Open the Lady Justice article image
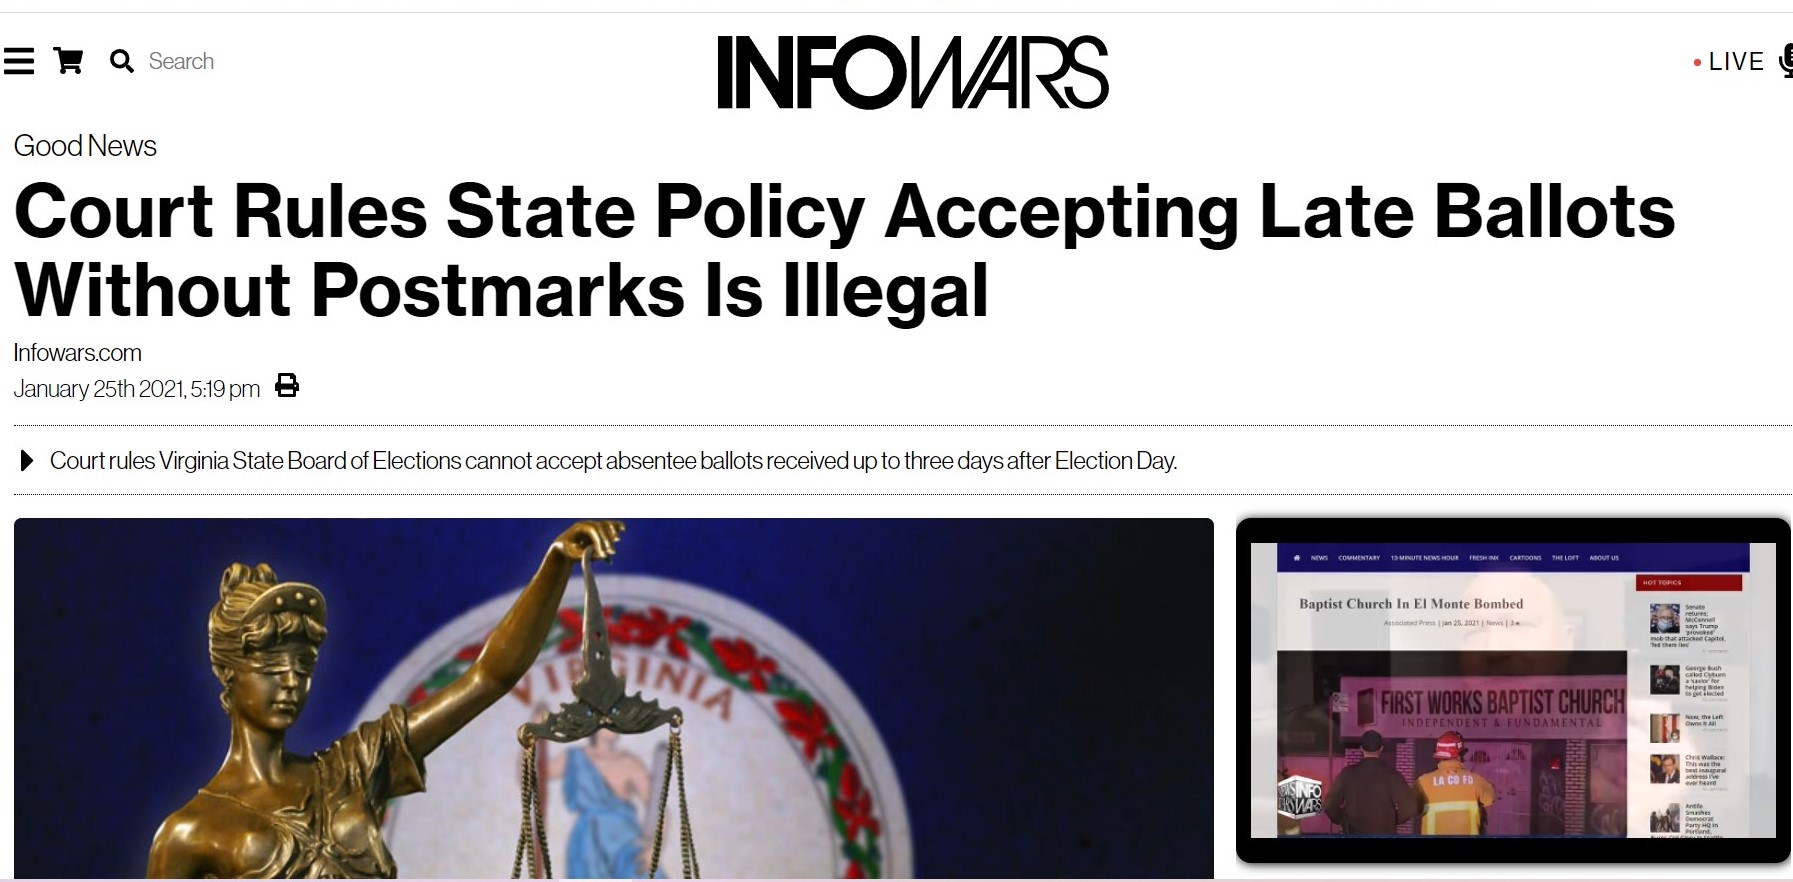 (x=614, y=698)
